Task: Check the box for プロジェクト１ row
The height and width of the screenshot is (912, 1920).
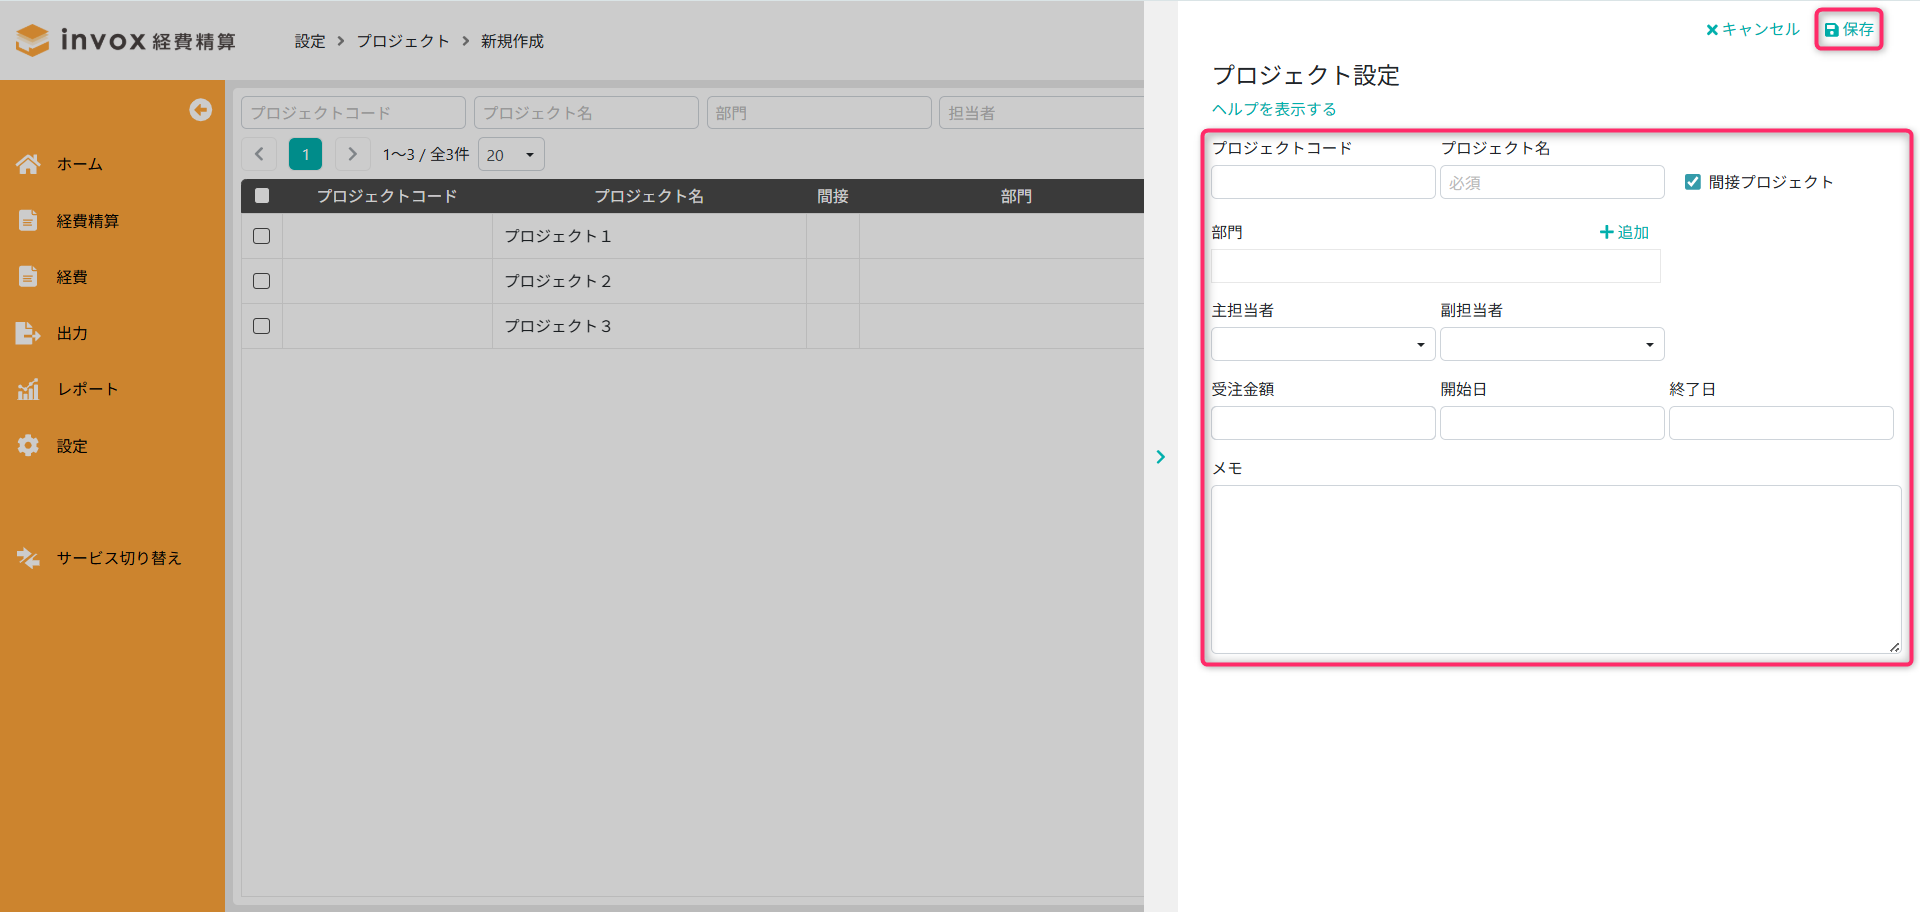Action: coord(262,236)
